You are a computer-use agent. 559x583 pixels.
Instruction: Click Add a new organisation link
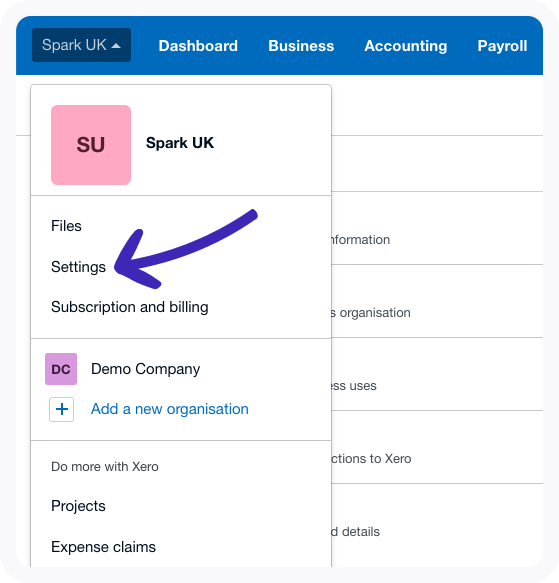coord(170,409)
